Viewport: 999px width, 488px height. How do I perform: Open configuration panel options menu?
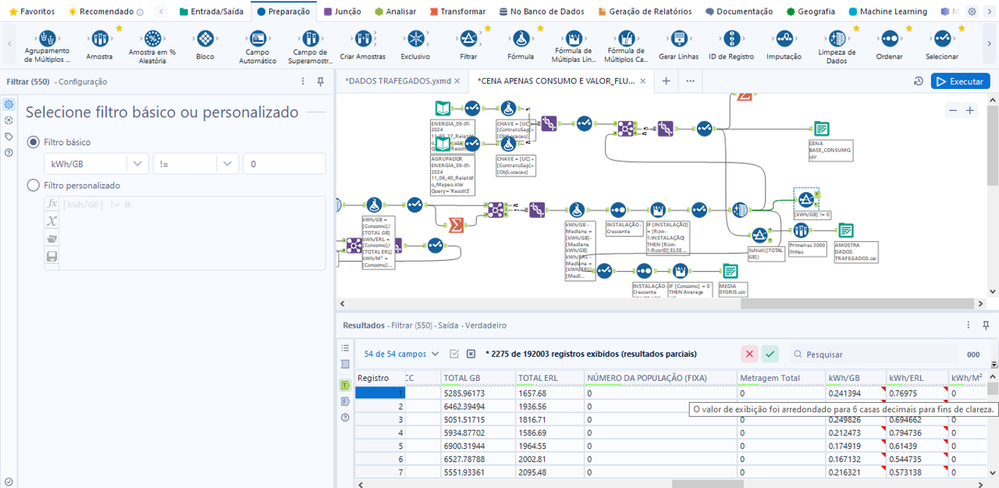point(303,82)
